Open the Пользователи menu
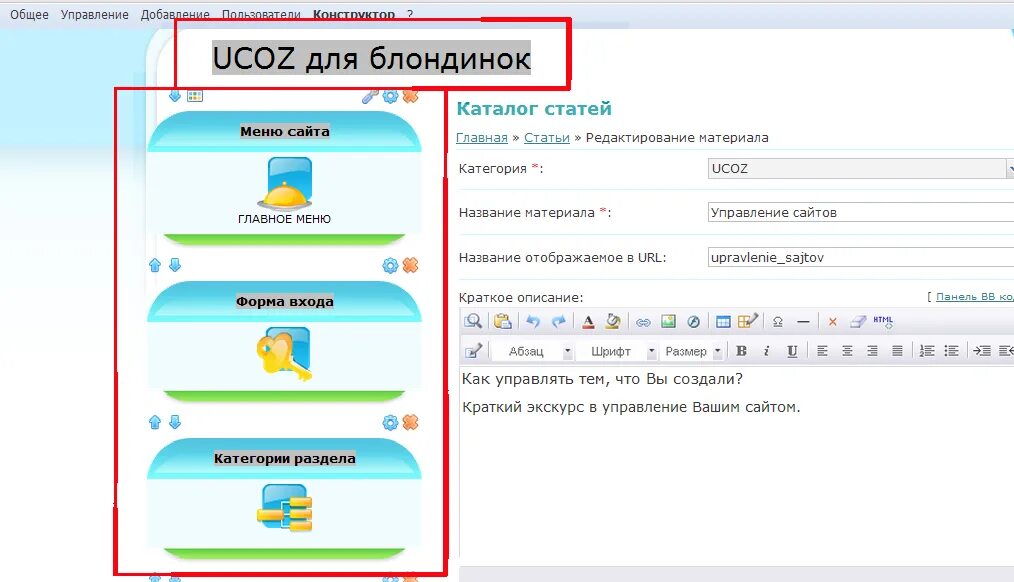Viewport: 1014px width, 582px height. coord(261,14)
